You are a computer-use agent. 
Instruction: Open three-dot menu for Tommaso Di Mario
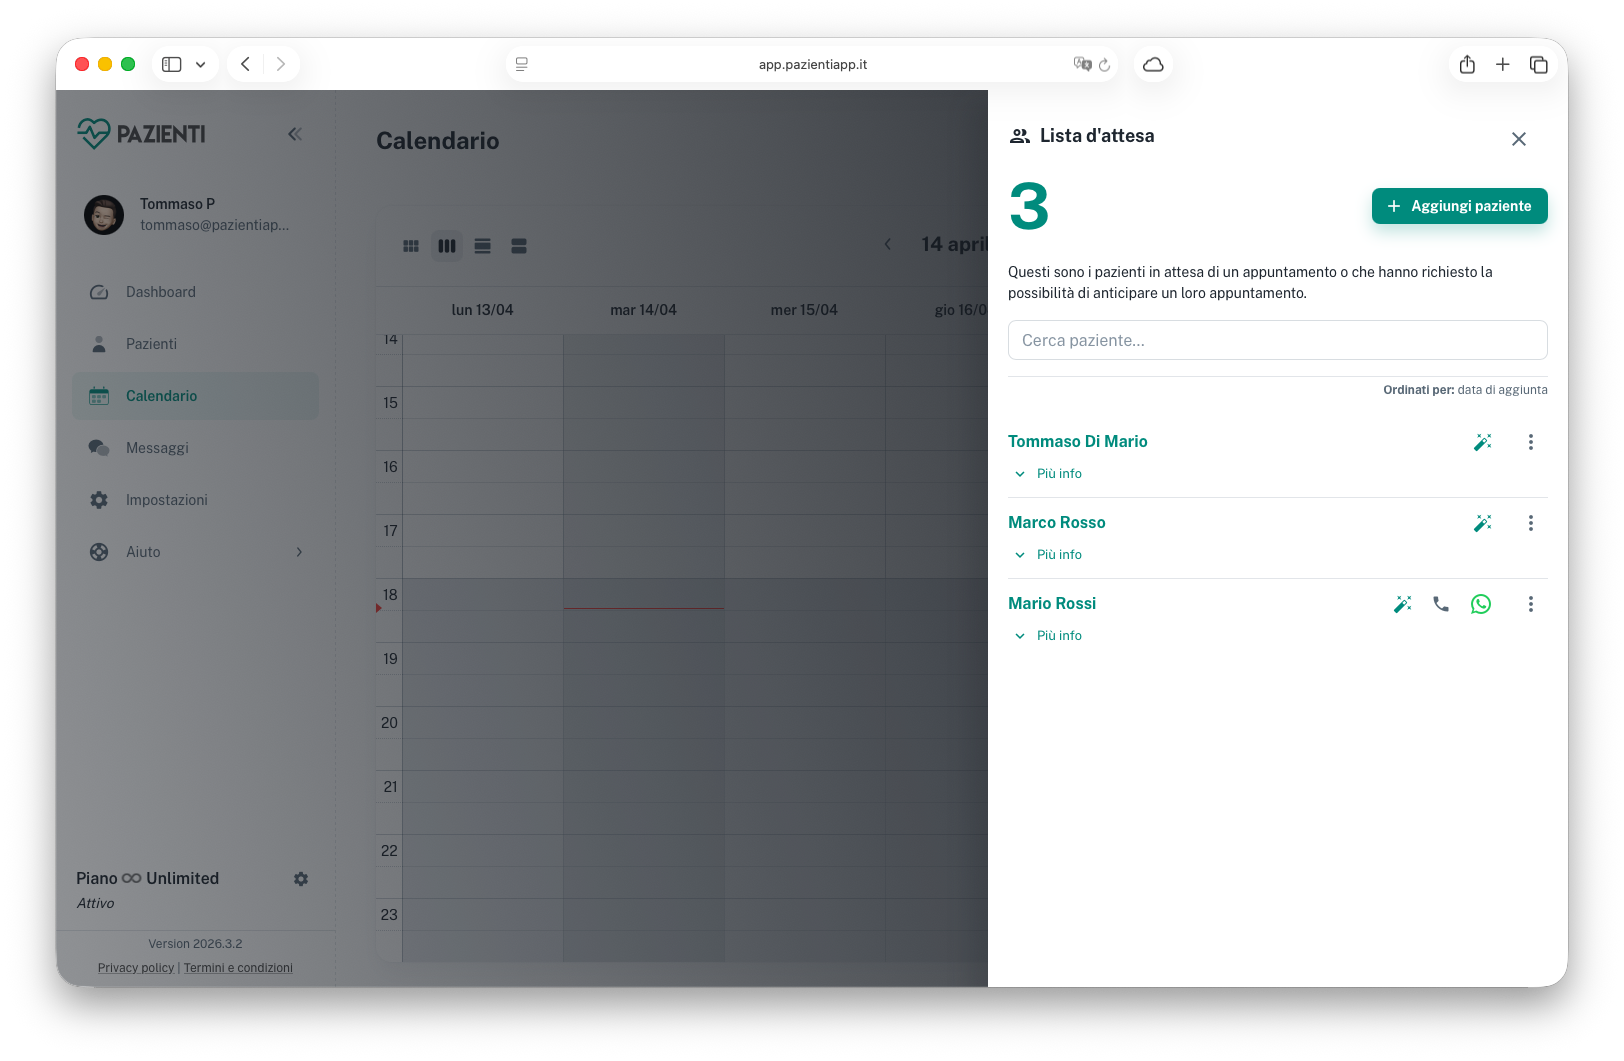pyautogui.click(x=1530, y=442)
